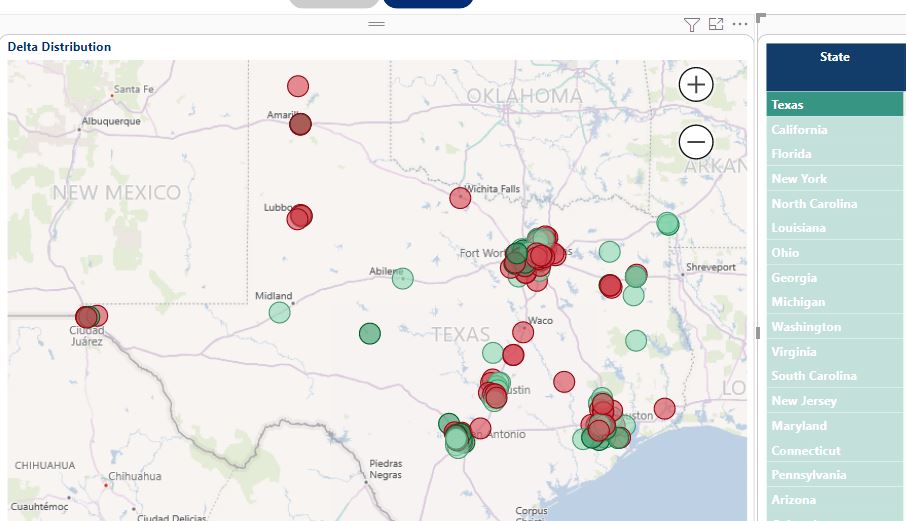Screen dimensions: 906x521
Task: Choose Virginia in the State list
Action: (834, 351)
